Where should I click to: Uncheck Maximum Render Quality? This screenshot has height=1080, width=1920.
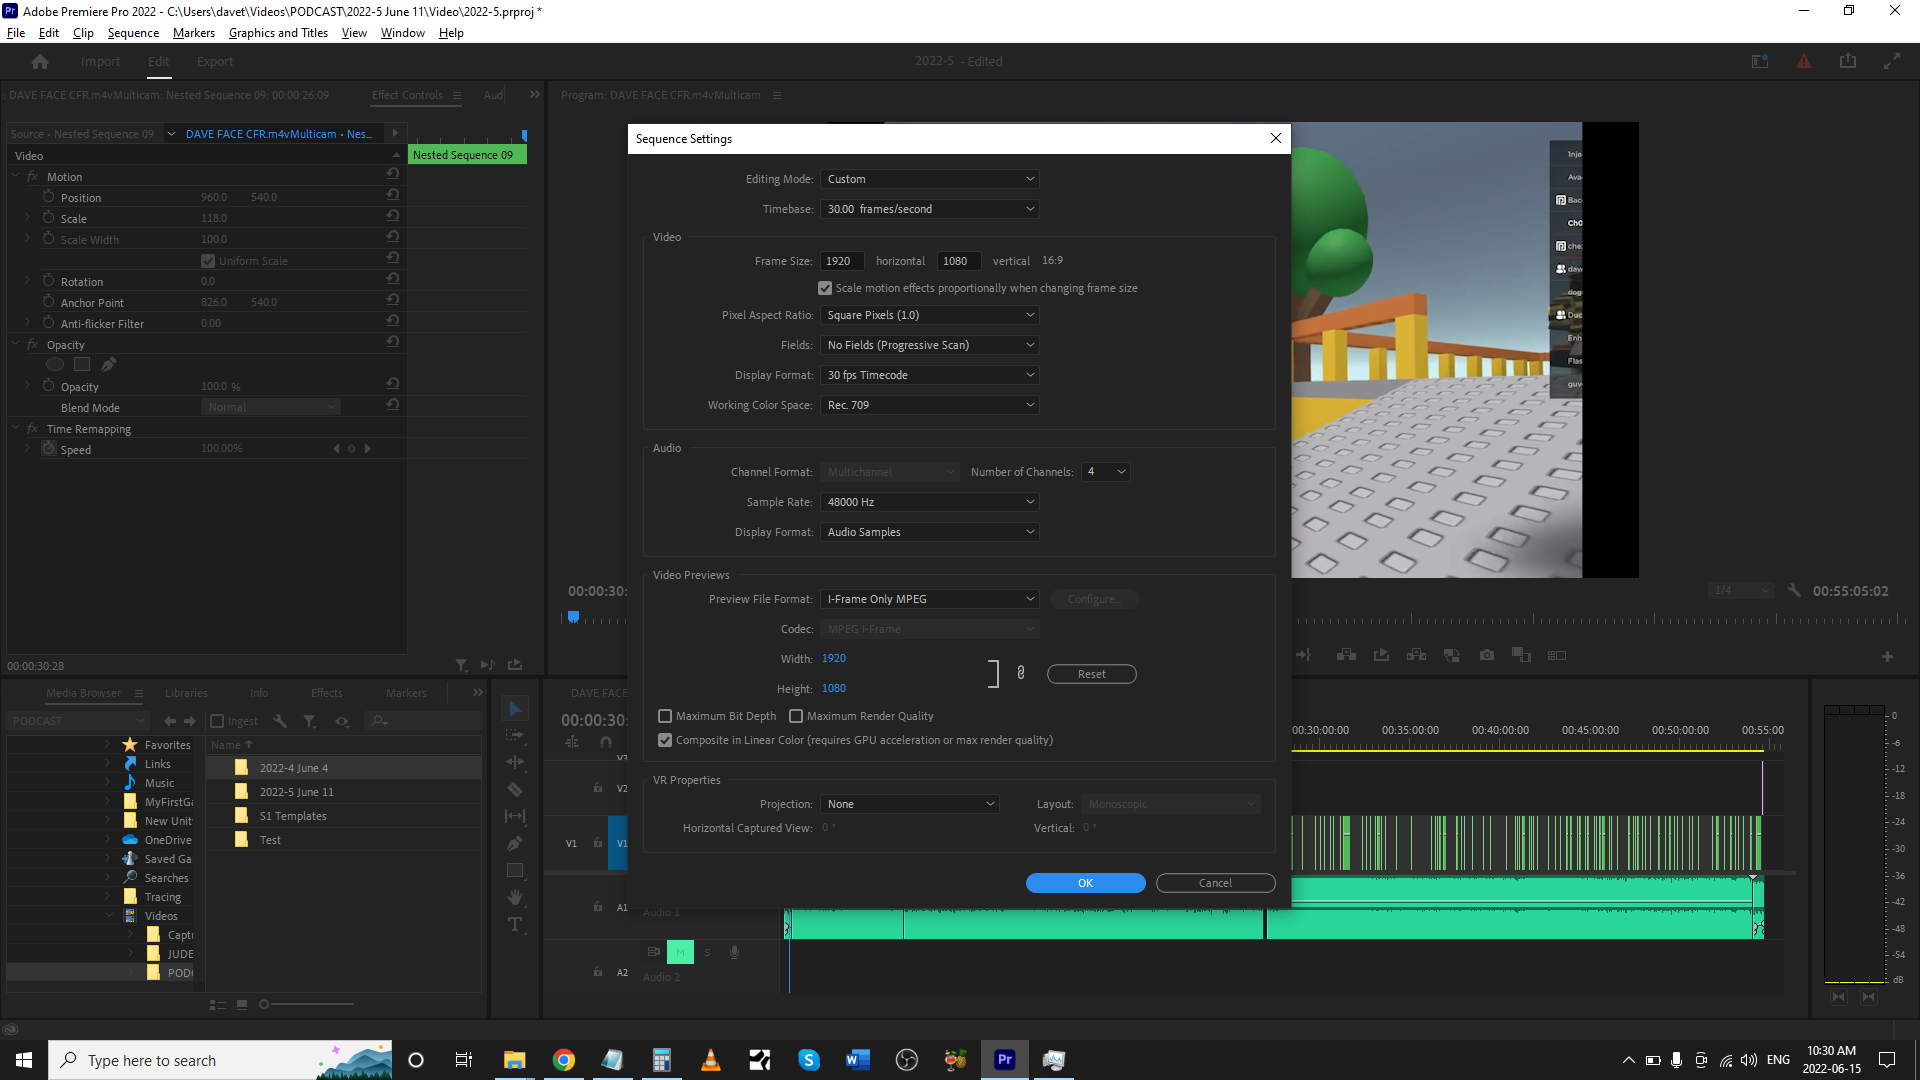pyautogui.click(x=796, y=716)
